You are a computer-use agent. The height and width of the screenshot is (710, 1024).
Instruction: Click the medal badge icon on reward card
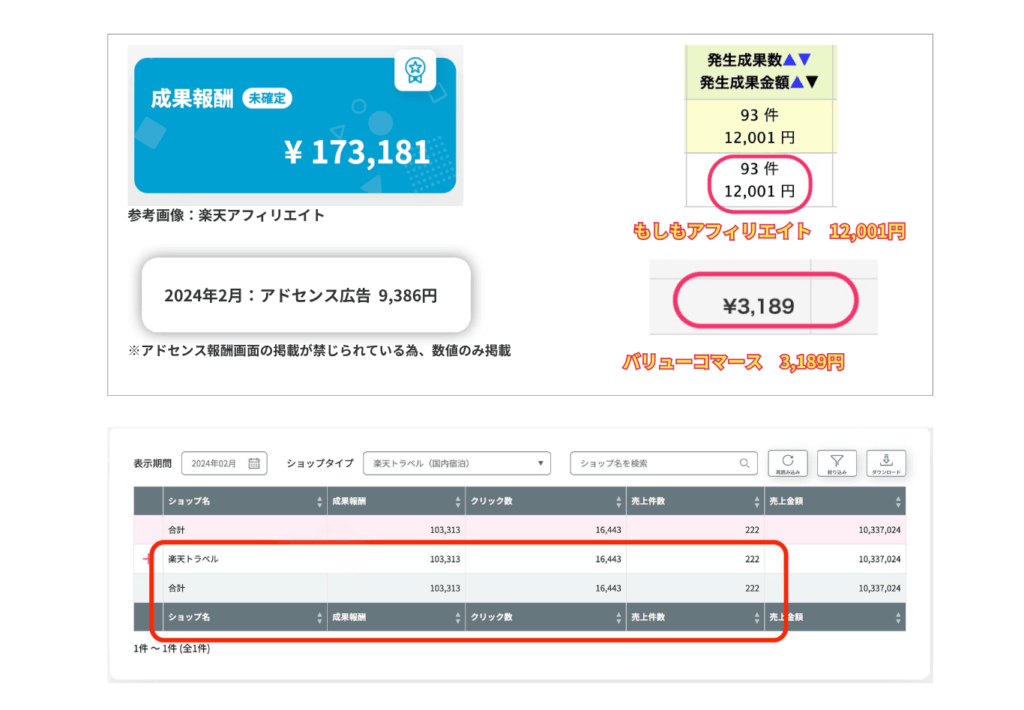point(415,70)
